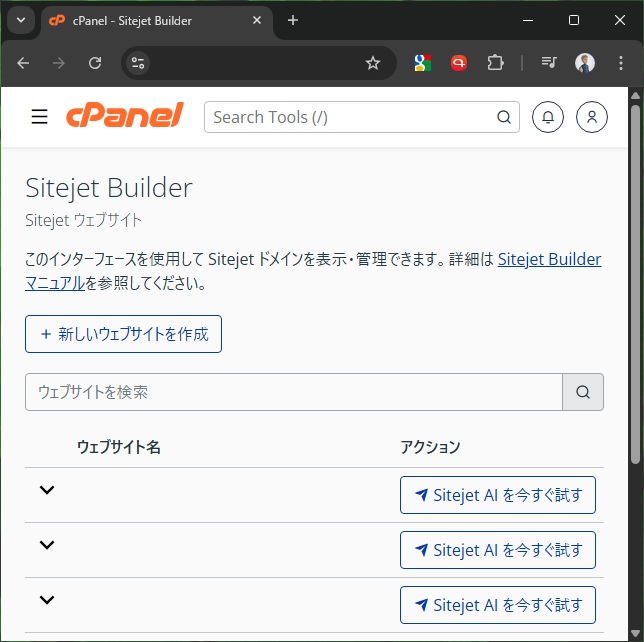Expand the first website row chevron
644x642 pixels.
coord(46,490)
